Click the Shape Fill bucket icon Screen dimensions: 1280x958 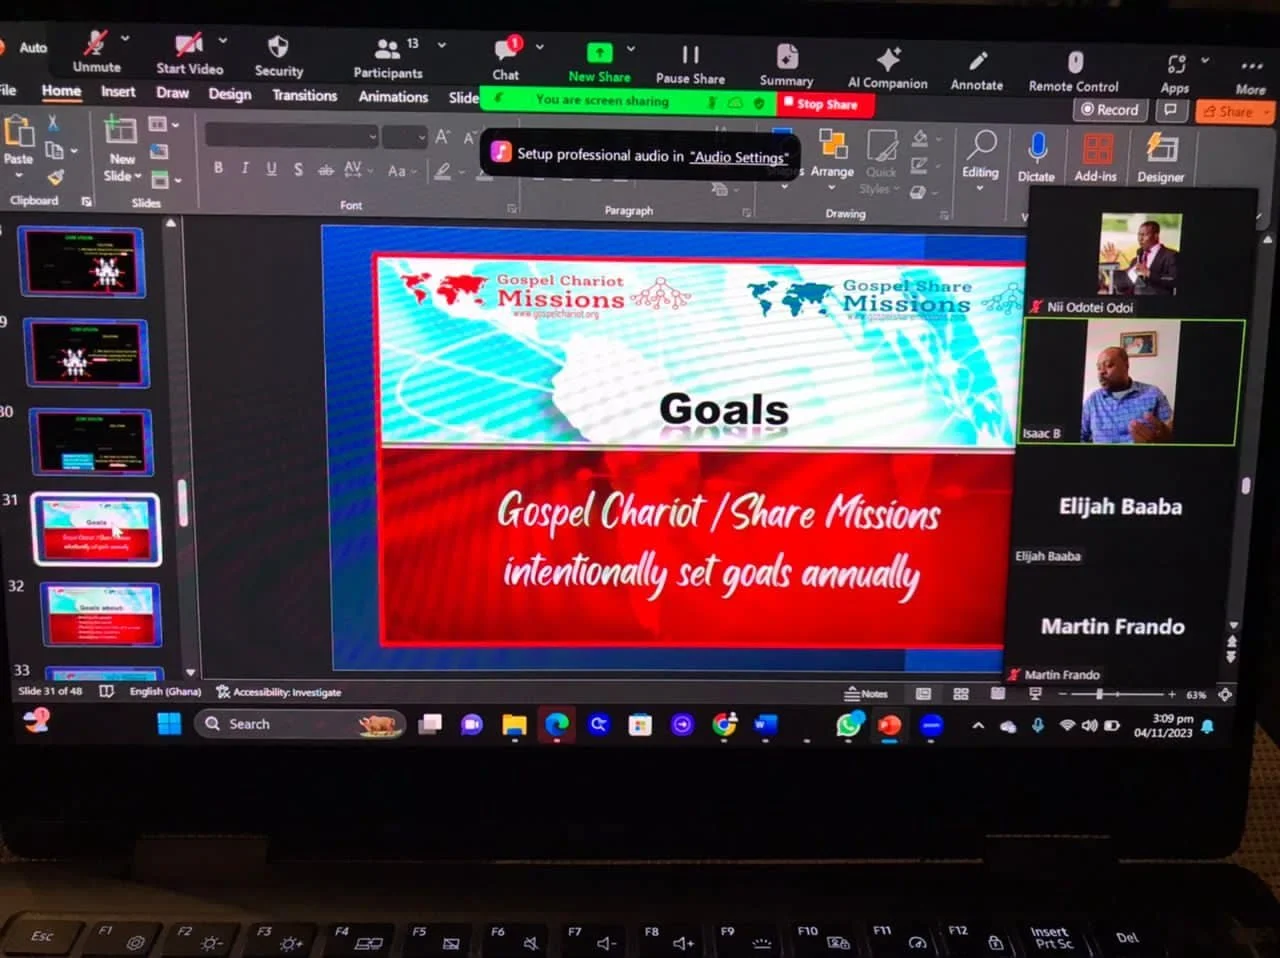pos(920,140)
